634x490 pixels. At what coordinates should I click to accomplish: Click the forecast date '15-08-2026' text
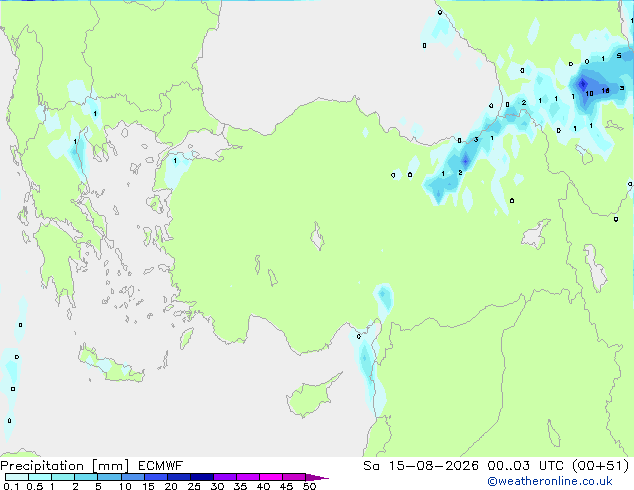434,466
